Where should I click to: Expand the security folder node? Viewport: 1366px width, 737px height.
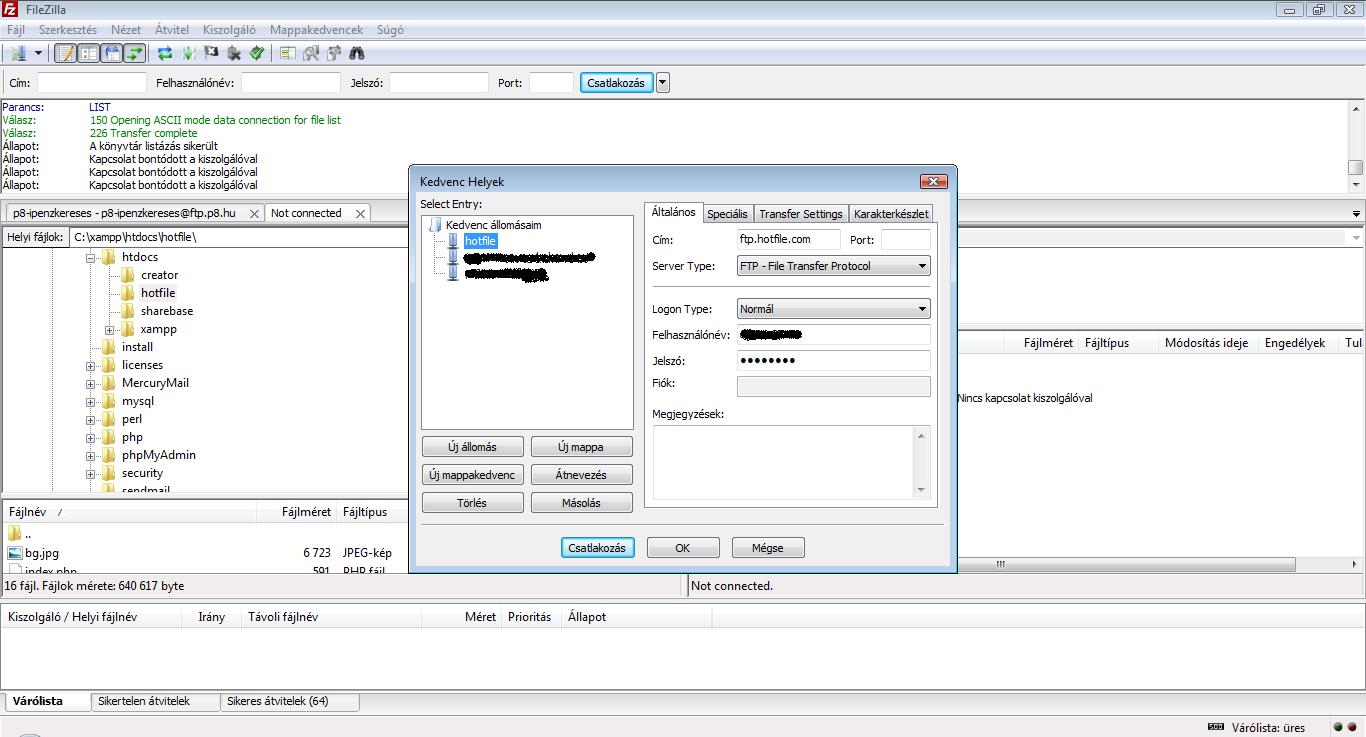(90, 473)
